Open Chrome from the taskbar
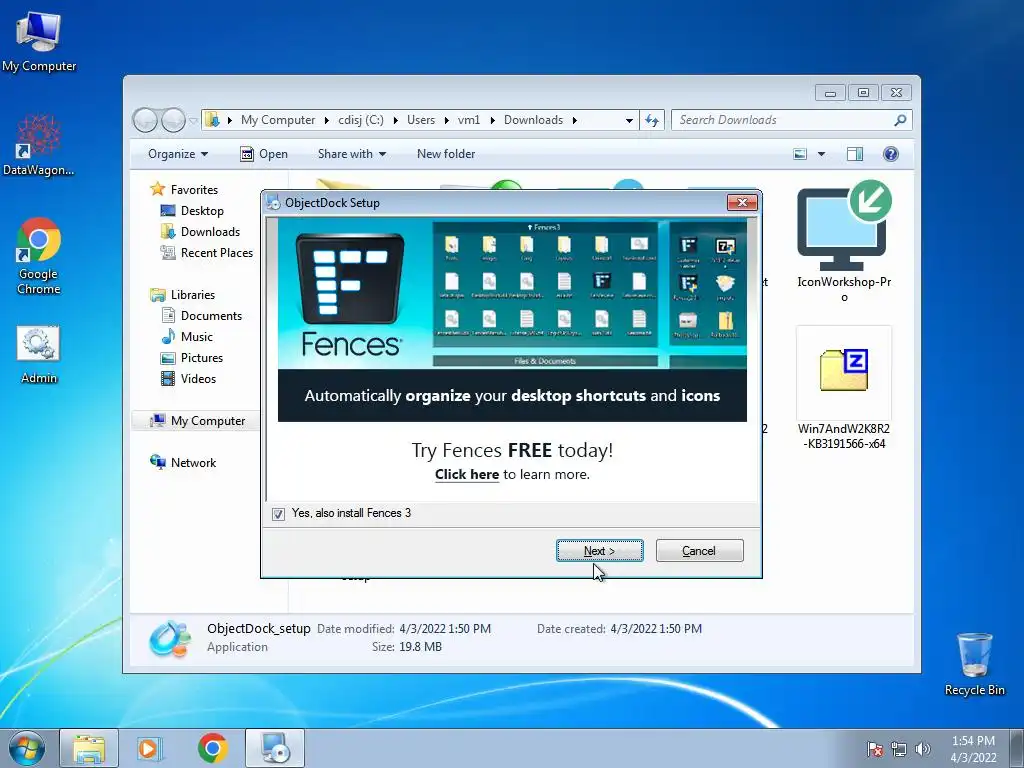This screenshot has width=1024, height=768. [x=213, y=748]
